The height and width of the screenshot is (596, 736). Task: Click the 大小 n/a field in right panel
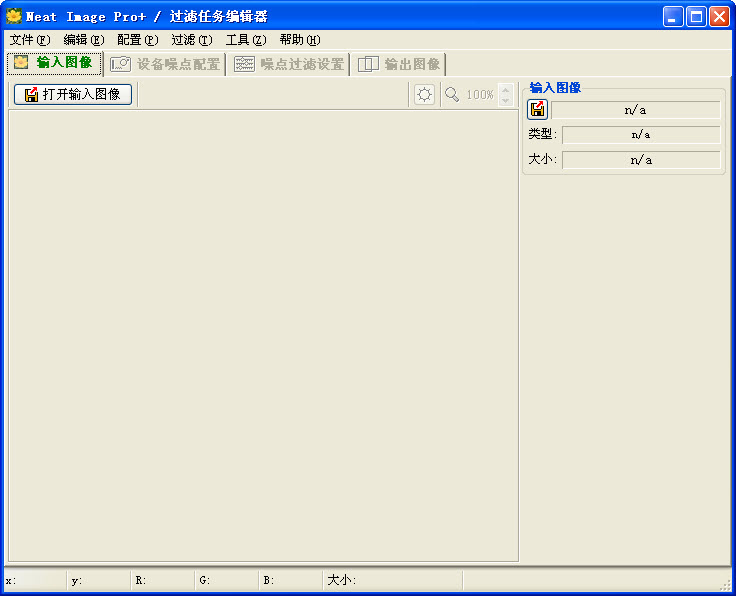(x=641, y=160)
